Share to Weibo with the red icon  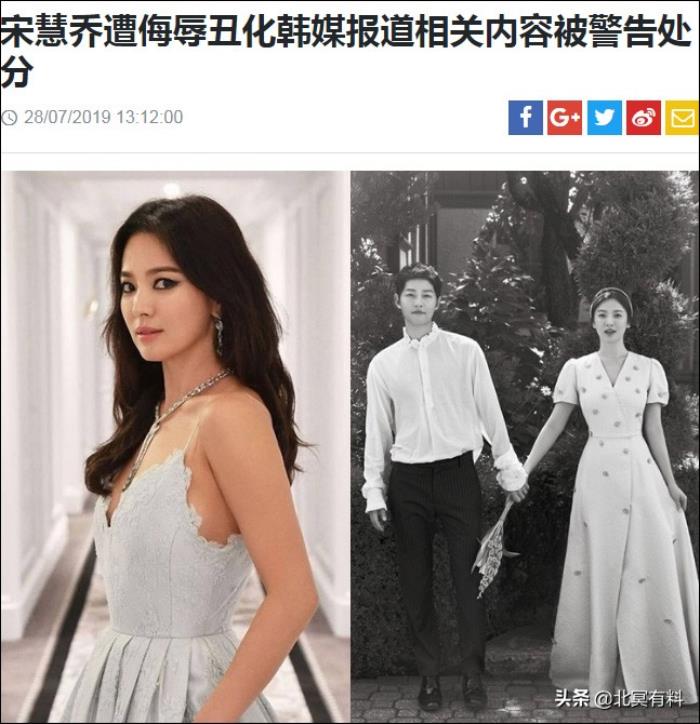tap(644, 117)
